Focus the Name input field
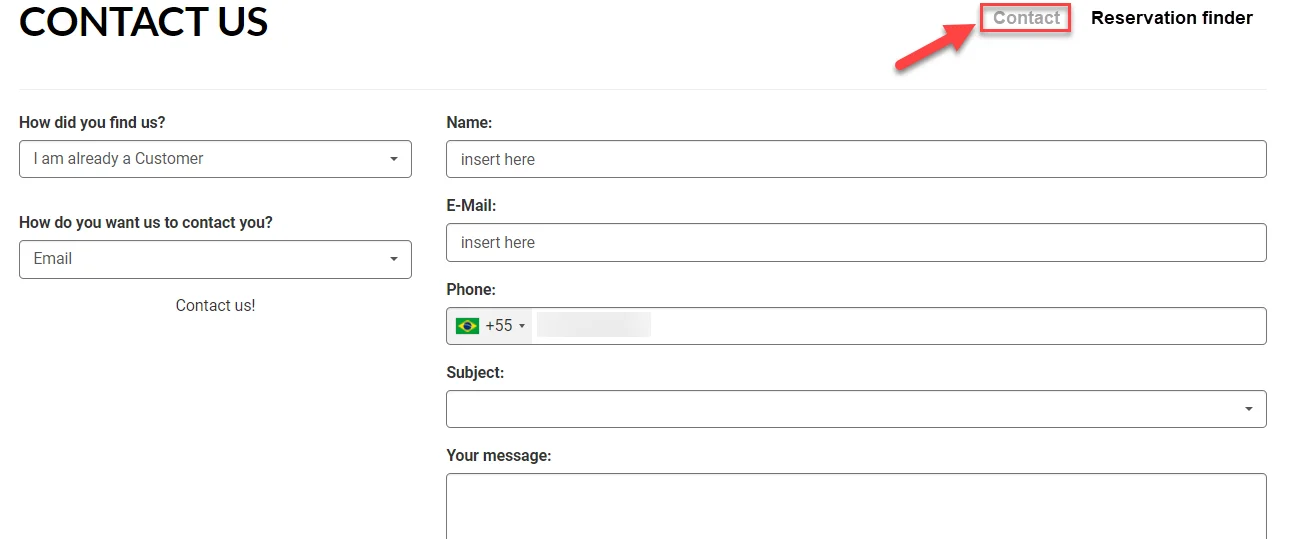 tap(856, 159)
